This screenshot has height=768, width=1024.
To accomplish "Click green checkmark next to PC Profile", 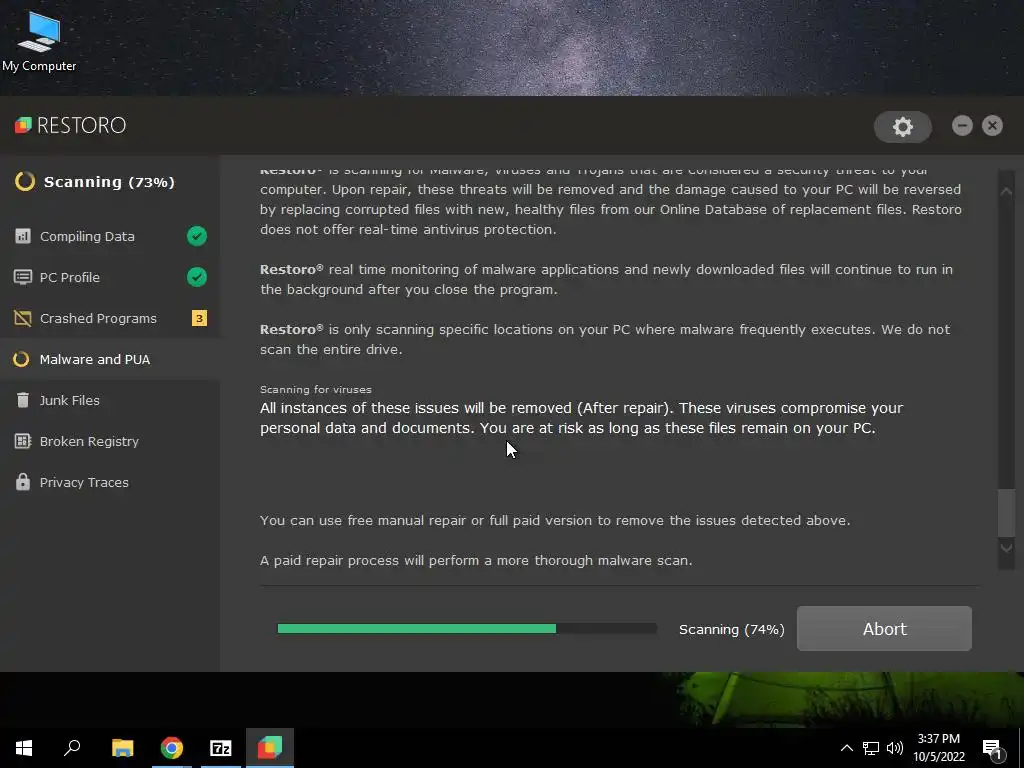I will [197, 277].
